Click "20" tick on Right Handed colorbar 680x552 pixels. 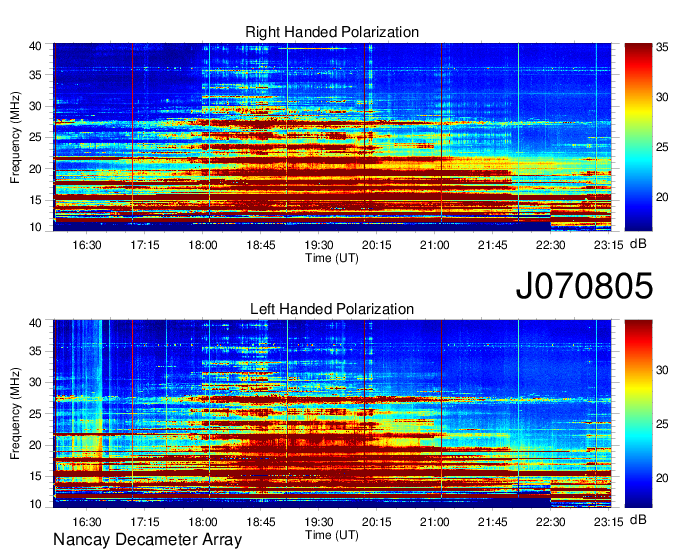pyautogui.click(x=662, y=197)
